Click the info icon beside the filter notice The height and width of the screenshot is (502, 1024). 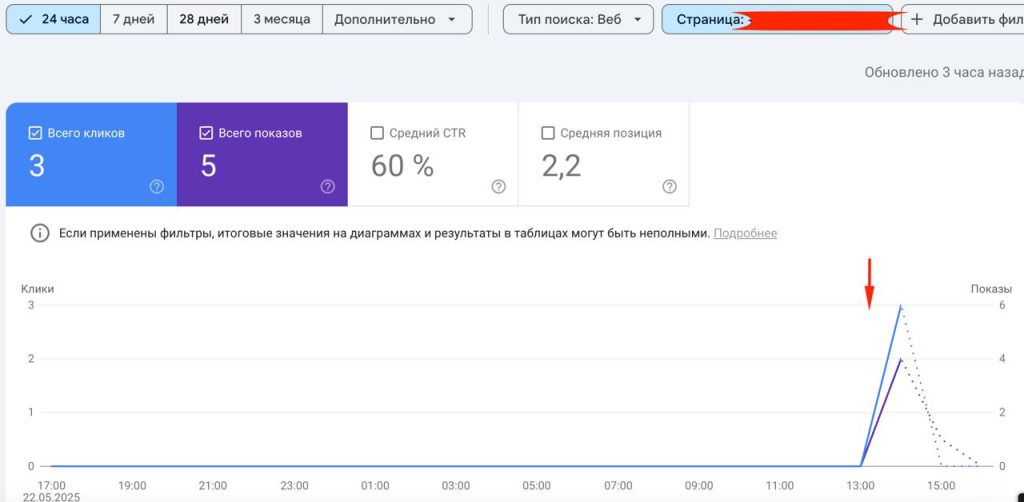(x=40, y=234)
